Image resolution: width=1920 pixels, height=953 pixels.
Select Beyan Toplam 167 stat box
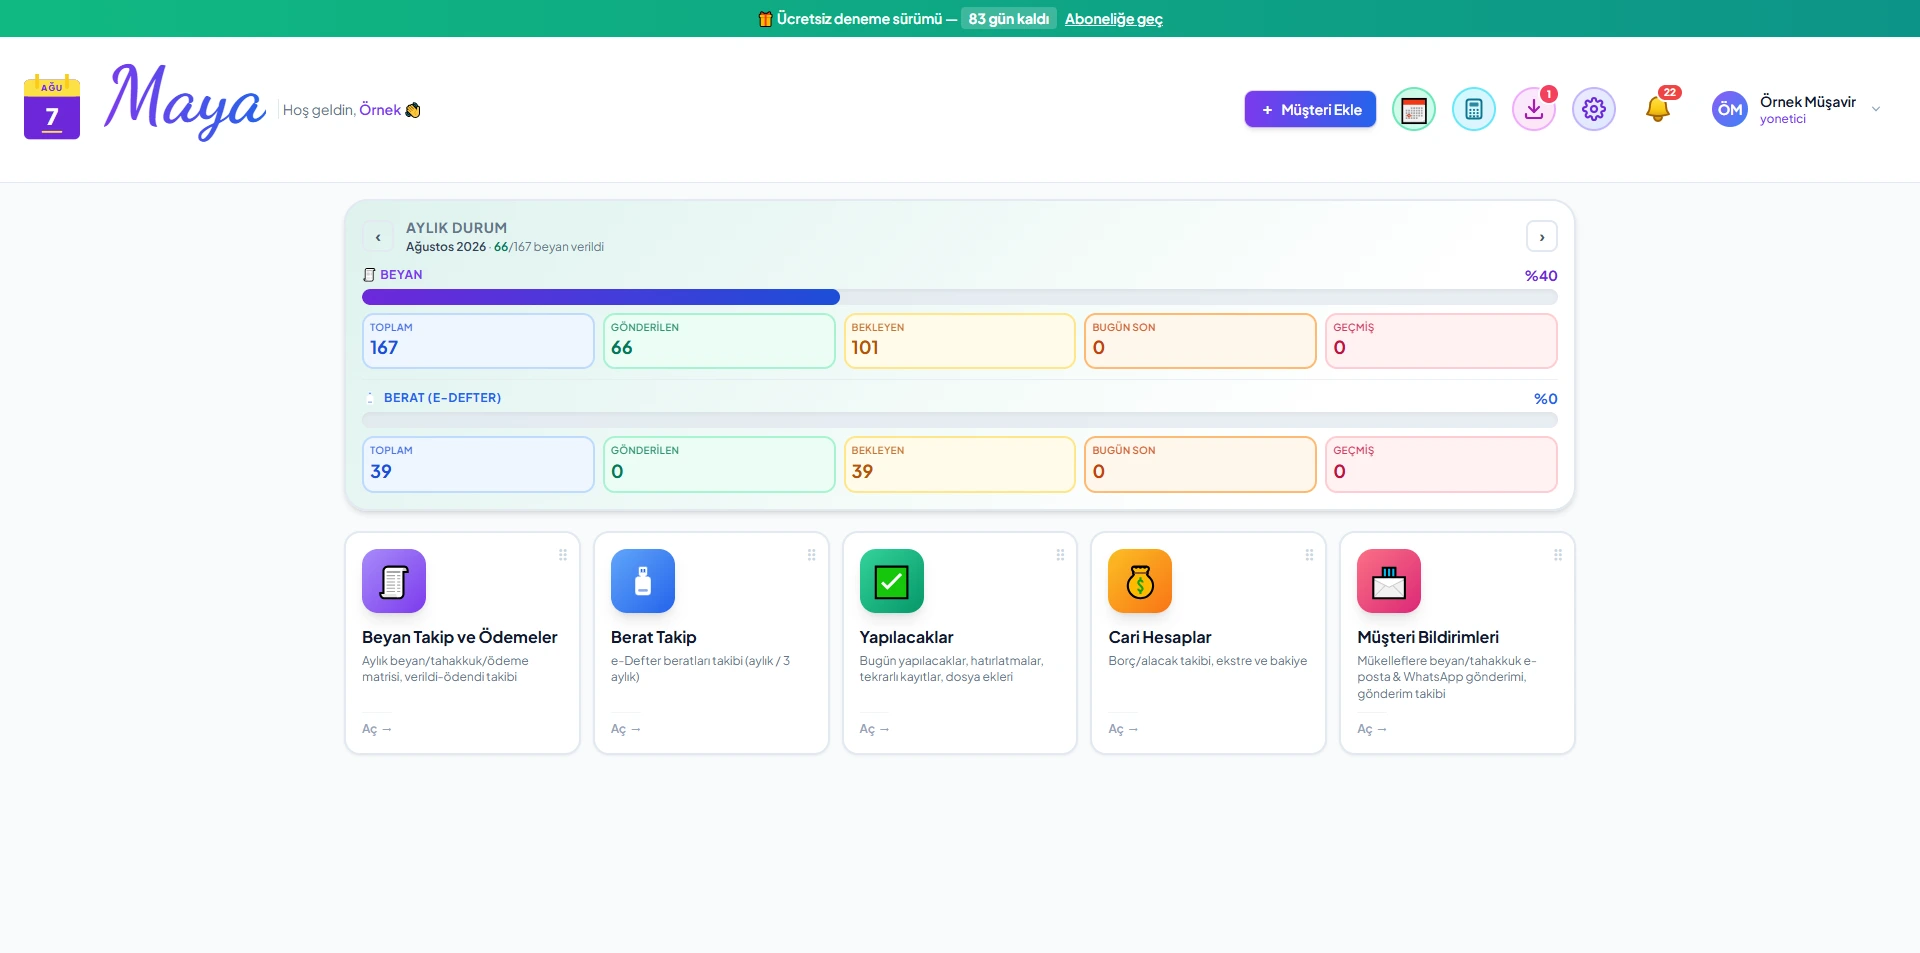click(478, 341)
